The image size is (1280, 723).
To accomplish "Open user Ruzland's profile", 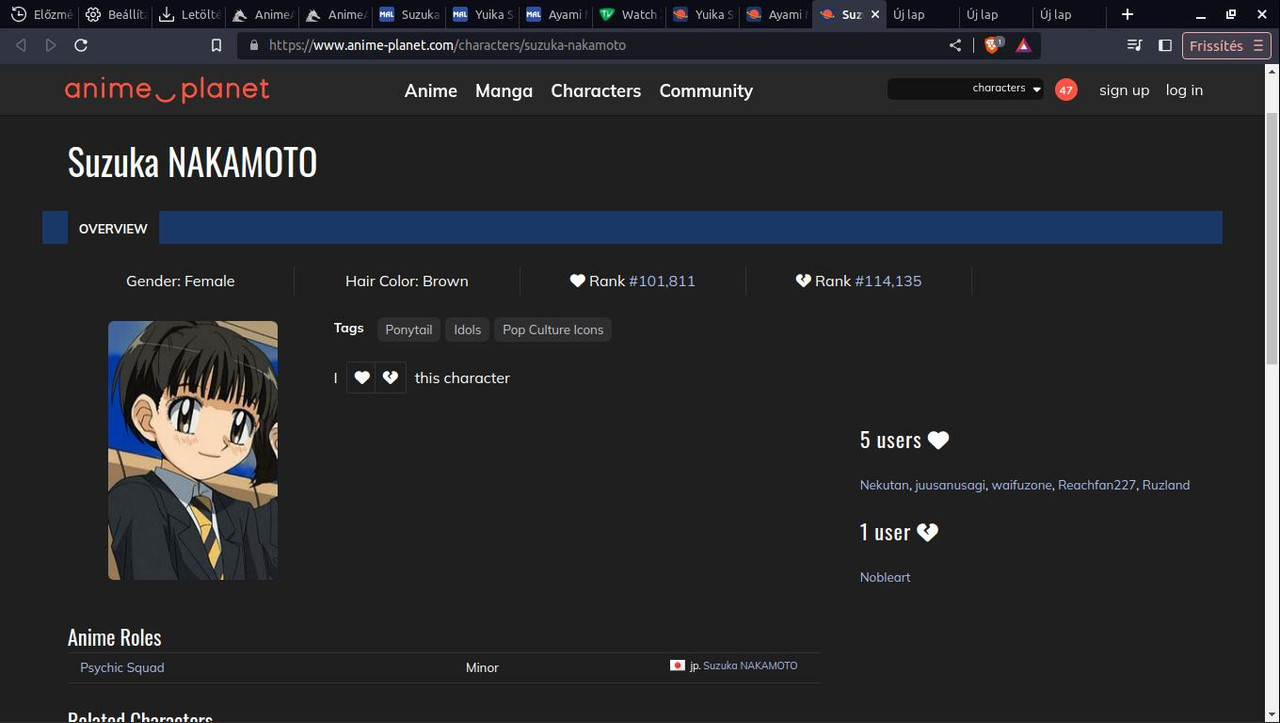I will click(1166, 485).
